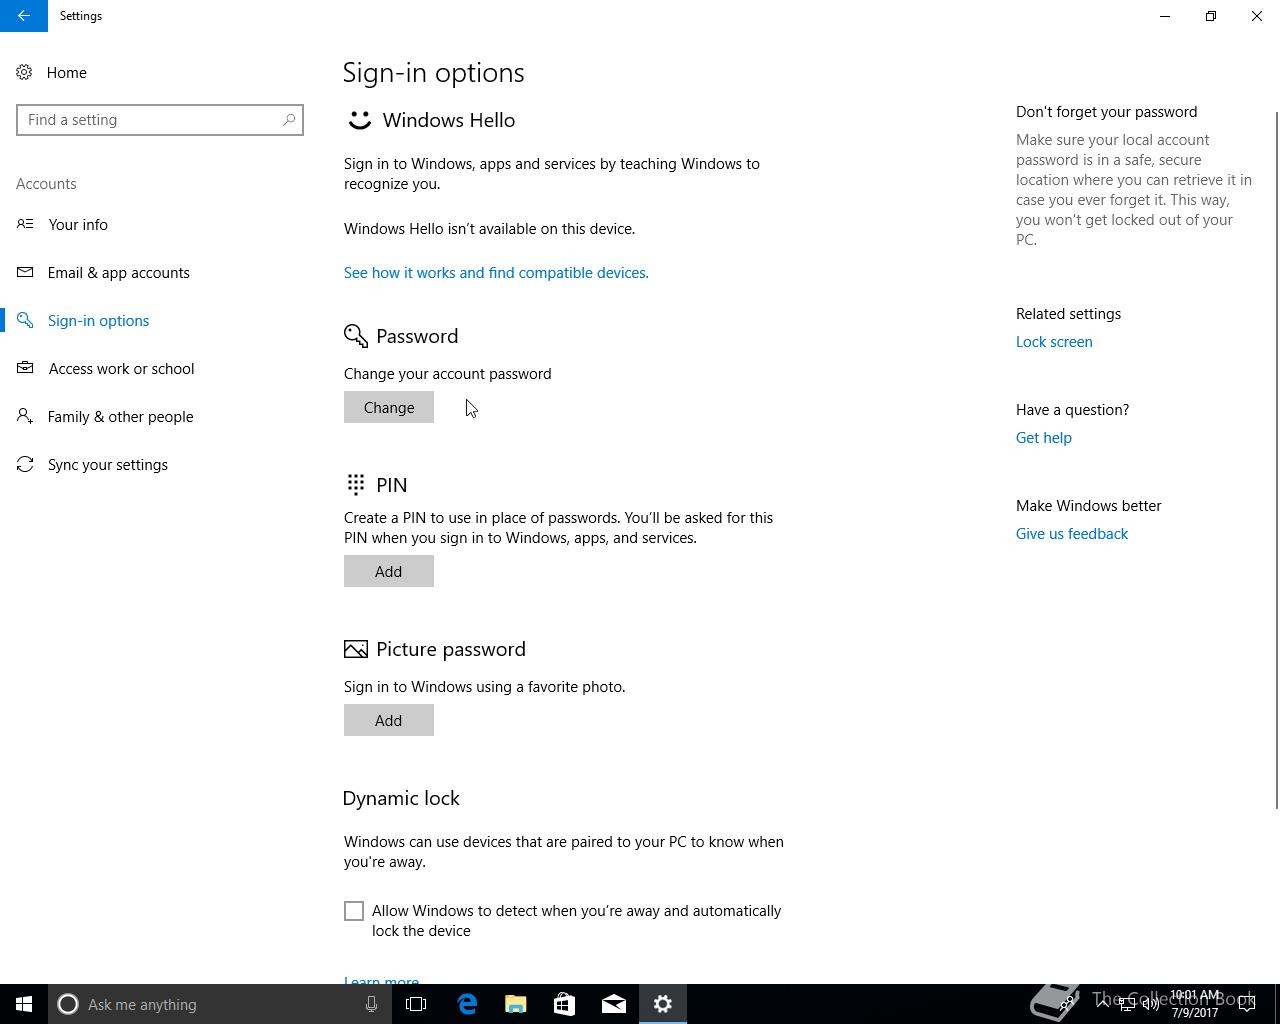This screenshot has width=1280, height=1024.
Task: Click the Ask me anything search box
Action: click(x=220, y=1004)
